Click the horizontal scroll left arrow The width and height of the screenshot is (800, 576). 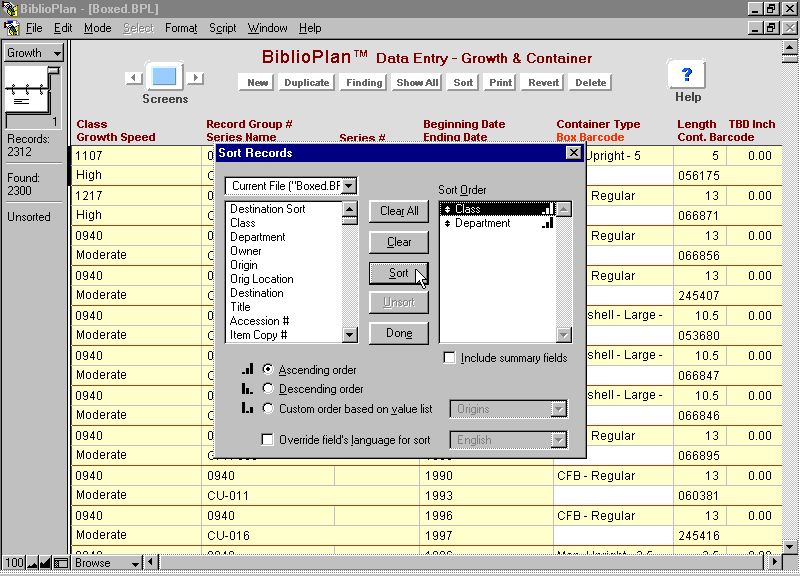tap(150, 562)
